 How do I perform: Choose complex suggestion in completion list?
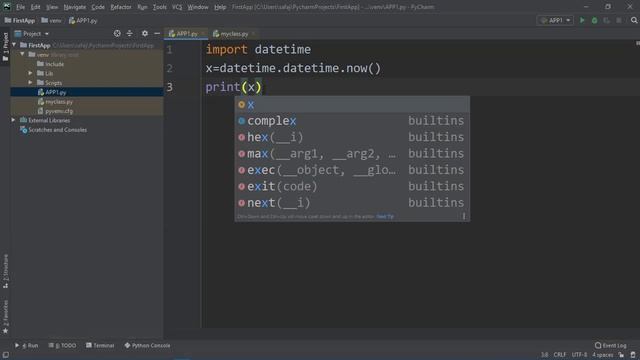click(352, 121)
